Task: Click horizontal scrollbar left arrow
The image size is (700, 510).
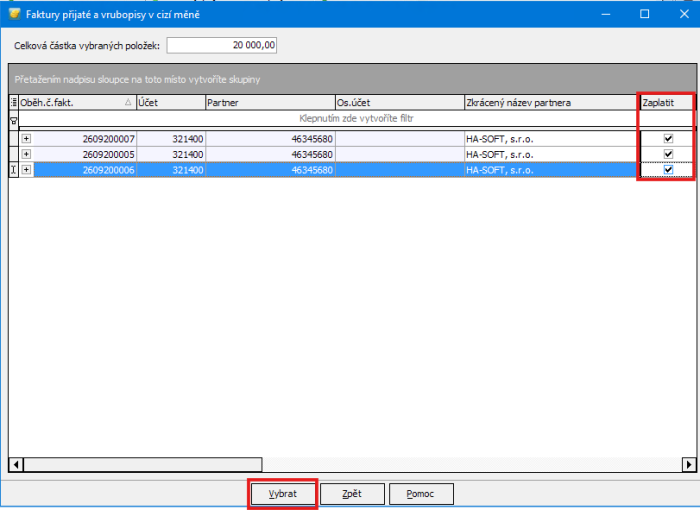Action: (15, 464)
